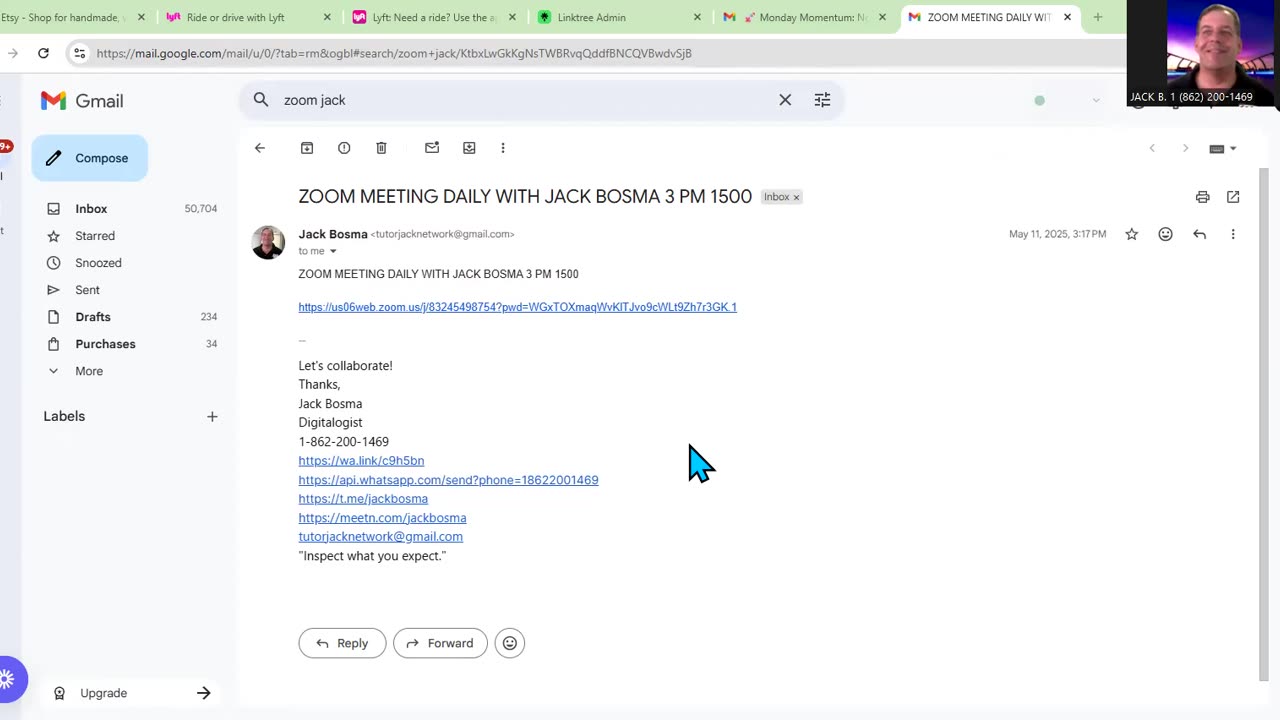Click Upgrade in sidebar
The height and width of the screenshot is (720, 1280).
(130, 693)
